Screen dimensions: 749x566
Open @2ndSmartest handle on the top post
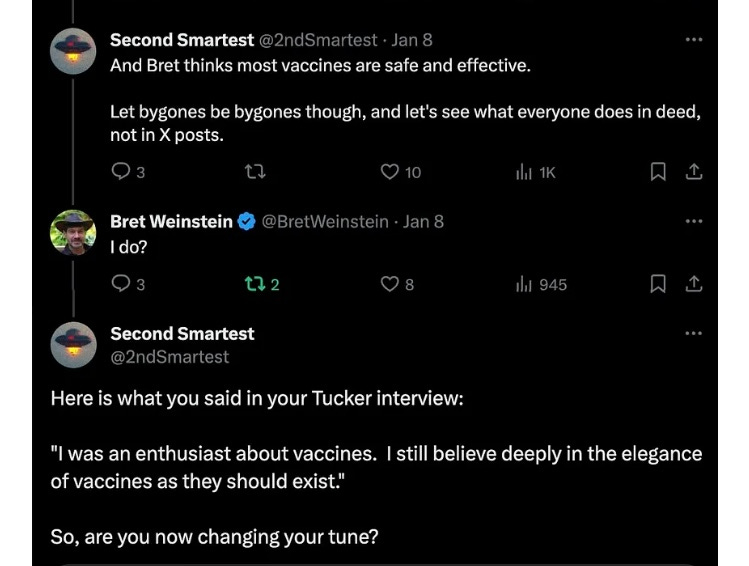(x=318, y=40)
